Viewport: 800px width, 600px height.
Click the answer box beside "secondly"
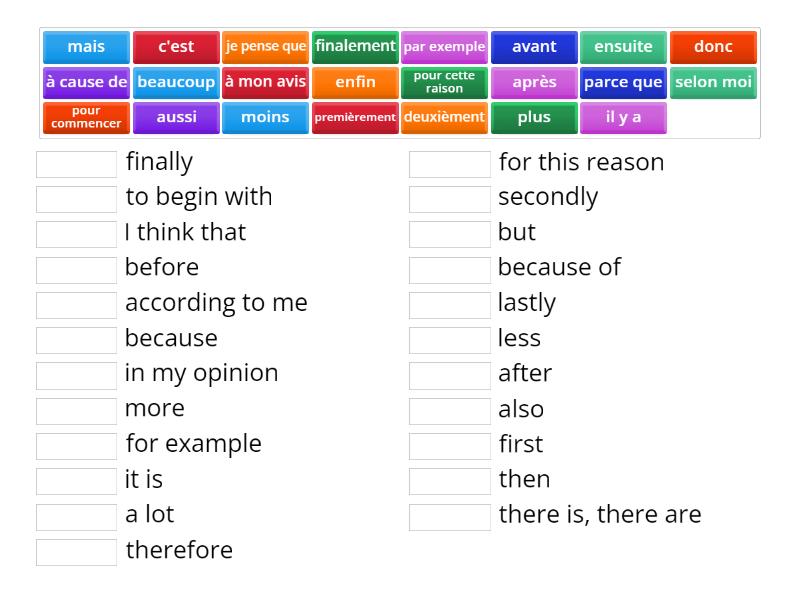pos(449,198)
